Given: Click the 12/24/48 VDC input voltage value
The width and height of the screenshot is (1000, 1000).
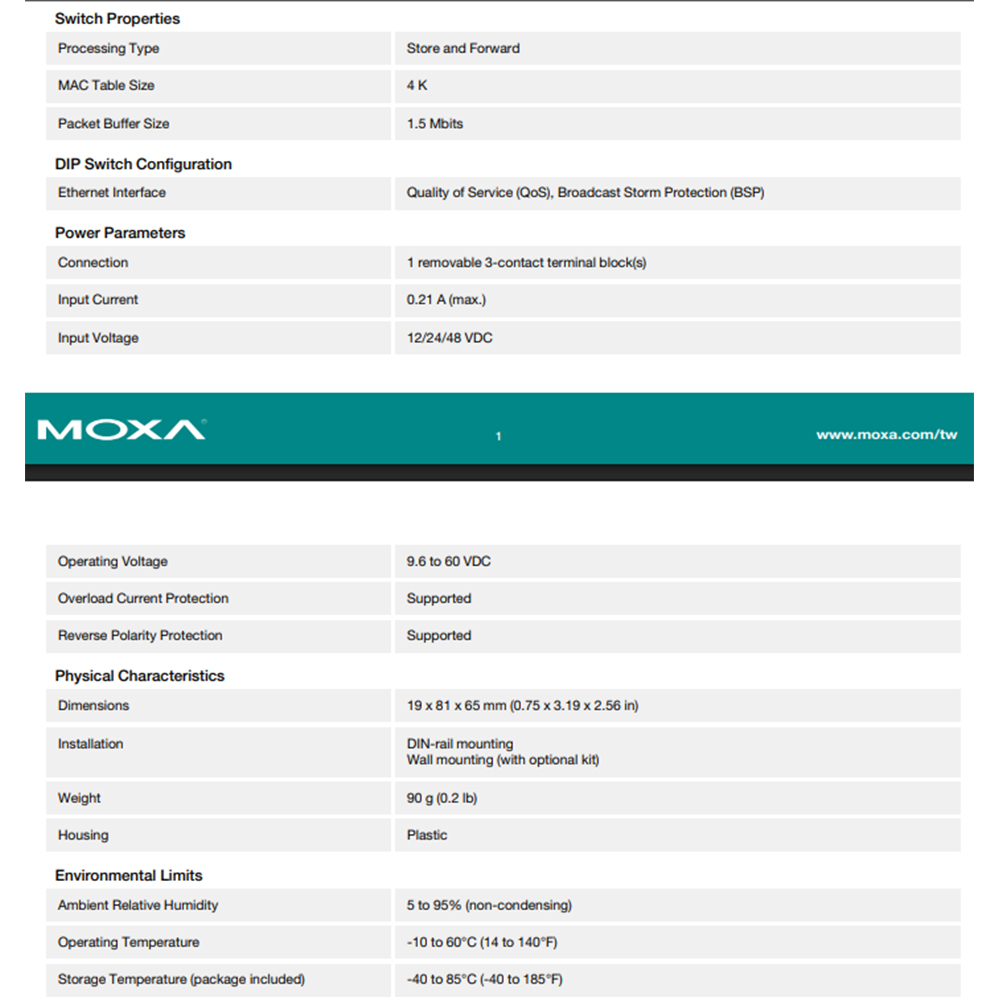Looking at the screenshot, I should [x=449, y=338].
